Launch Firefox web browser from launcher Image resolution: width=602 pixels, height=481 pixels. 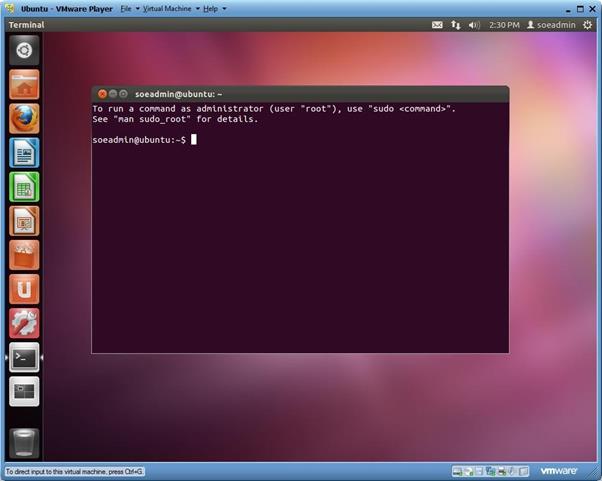pyautogui.click(x=24, y=118)
